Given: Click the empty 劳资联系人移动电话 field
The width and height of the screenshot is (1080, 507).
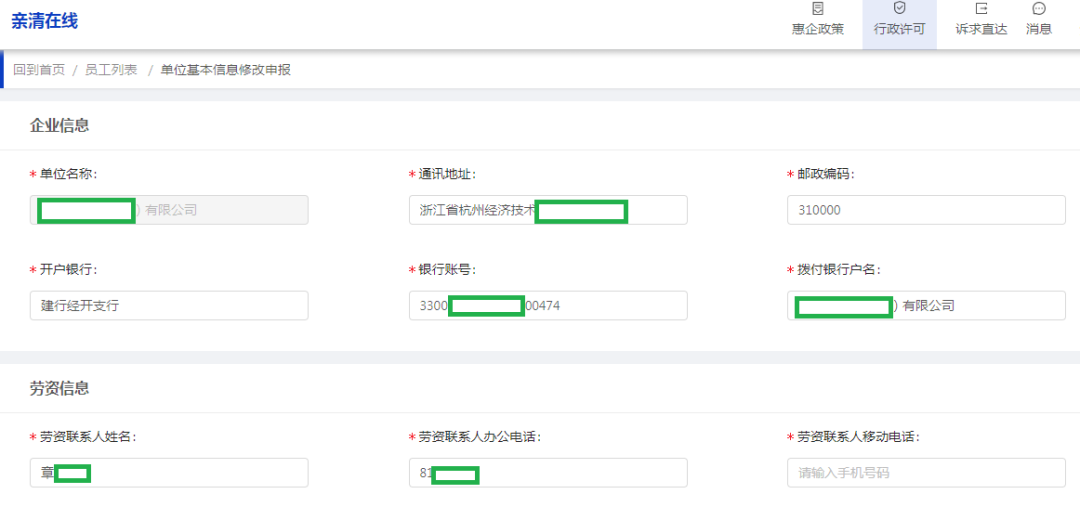Looking at the screenshot, I should (x=926, y=473).
